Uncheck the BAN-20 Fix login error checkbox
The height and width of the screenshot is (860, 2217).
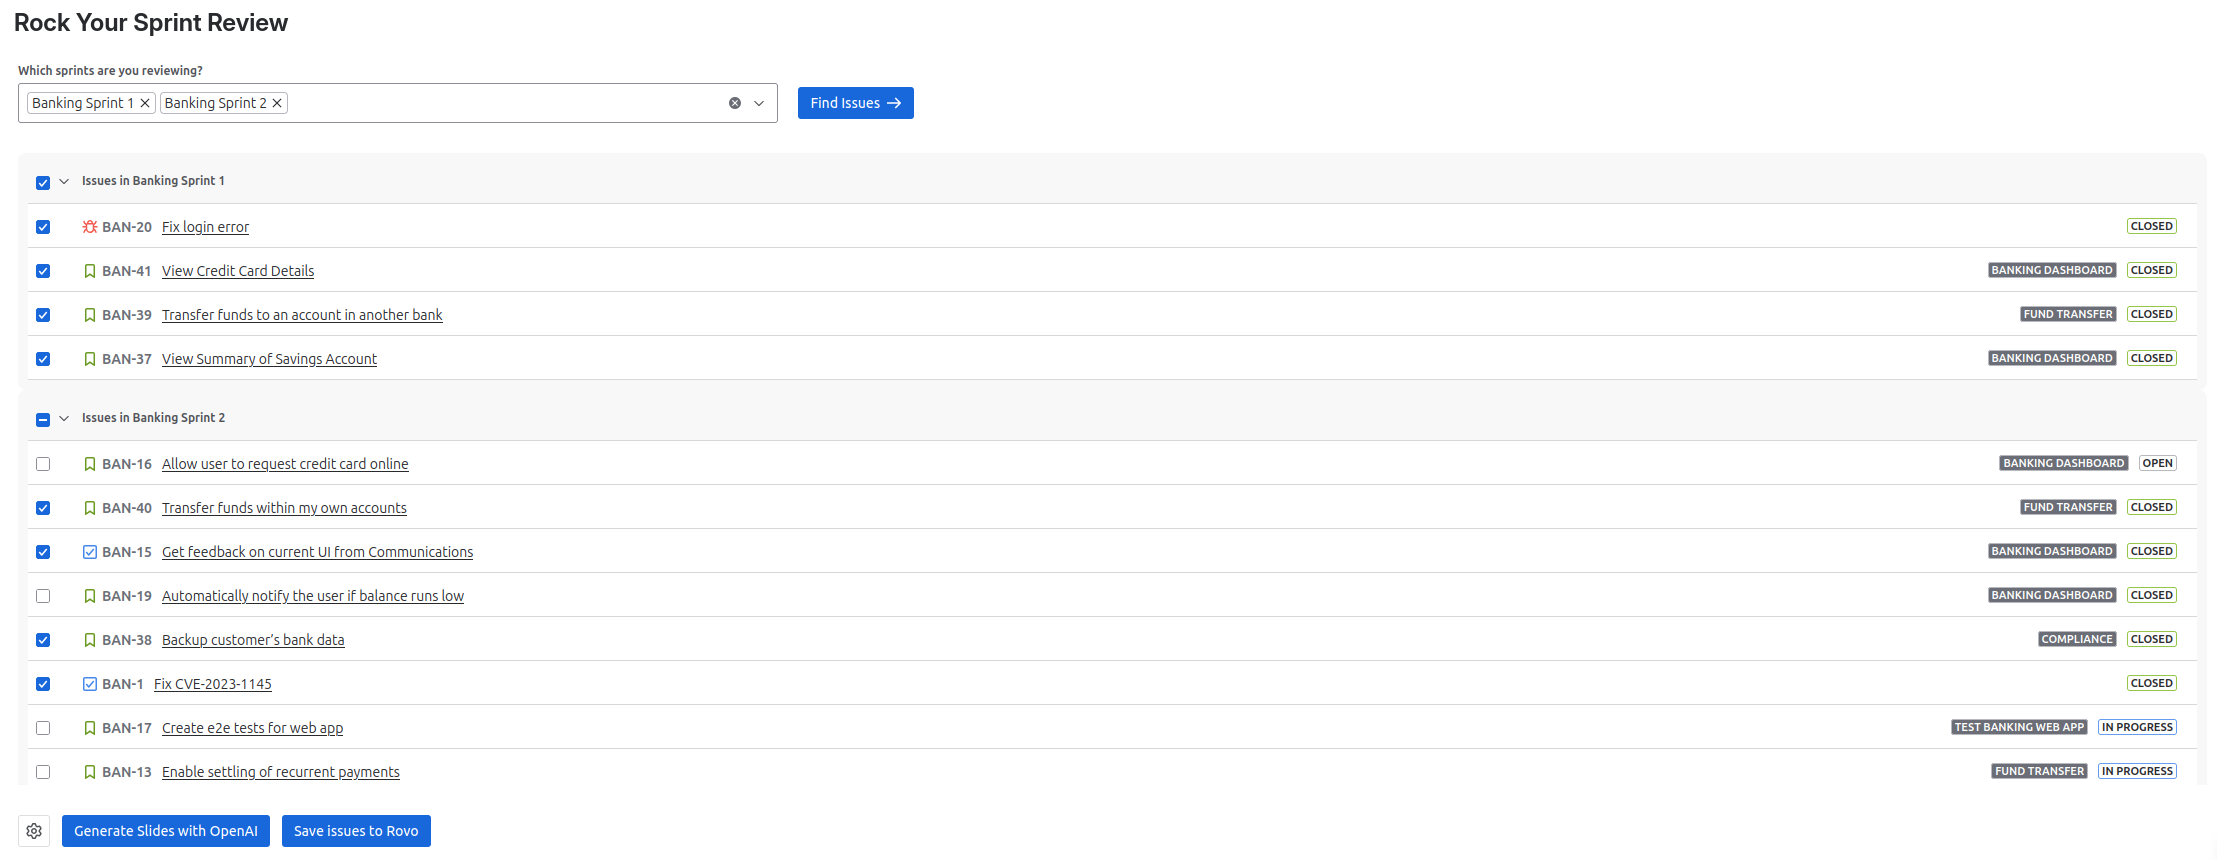tap(43, 227)
